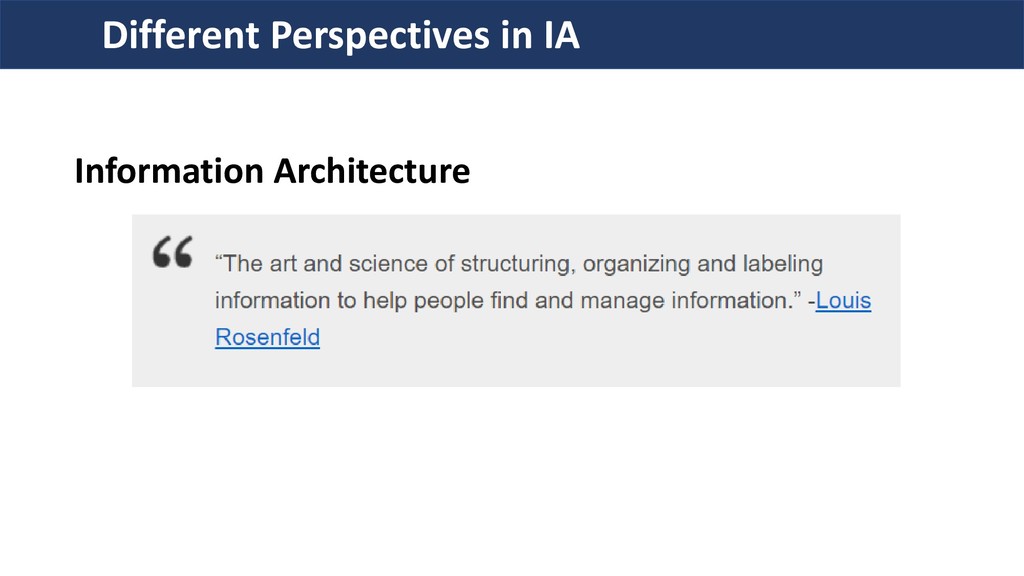Select the "Different Perspectives in IA" slide title
Image resolution: width=1024 pixels, height=576 pixels.
pos(341,36)
